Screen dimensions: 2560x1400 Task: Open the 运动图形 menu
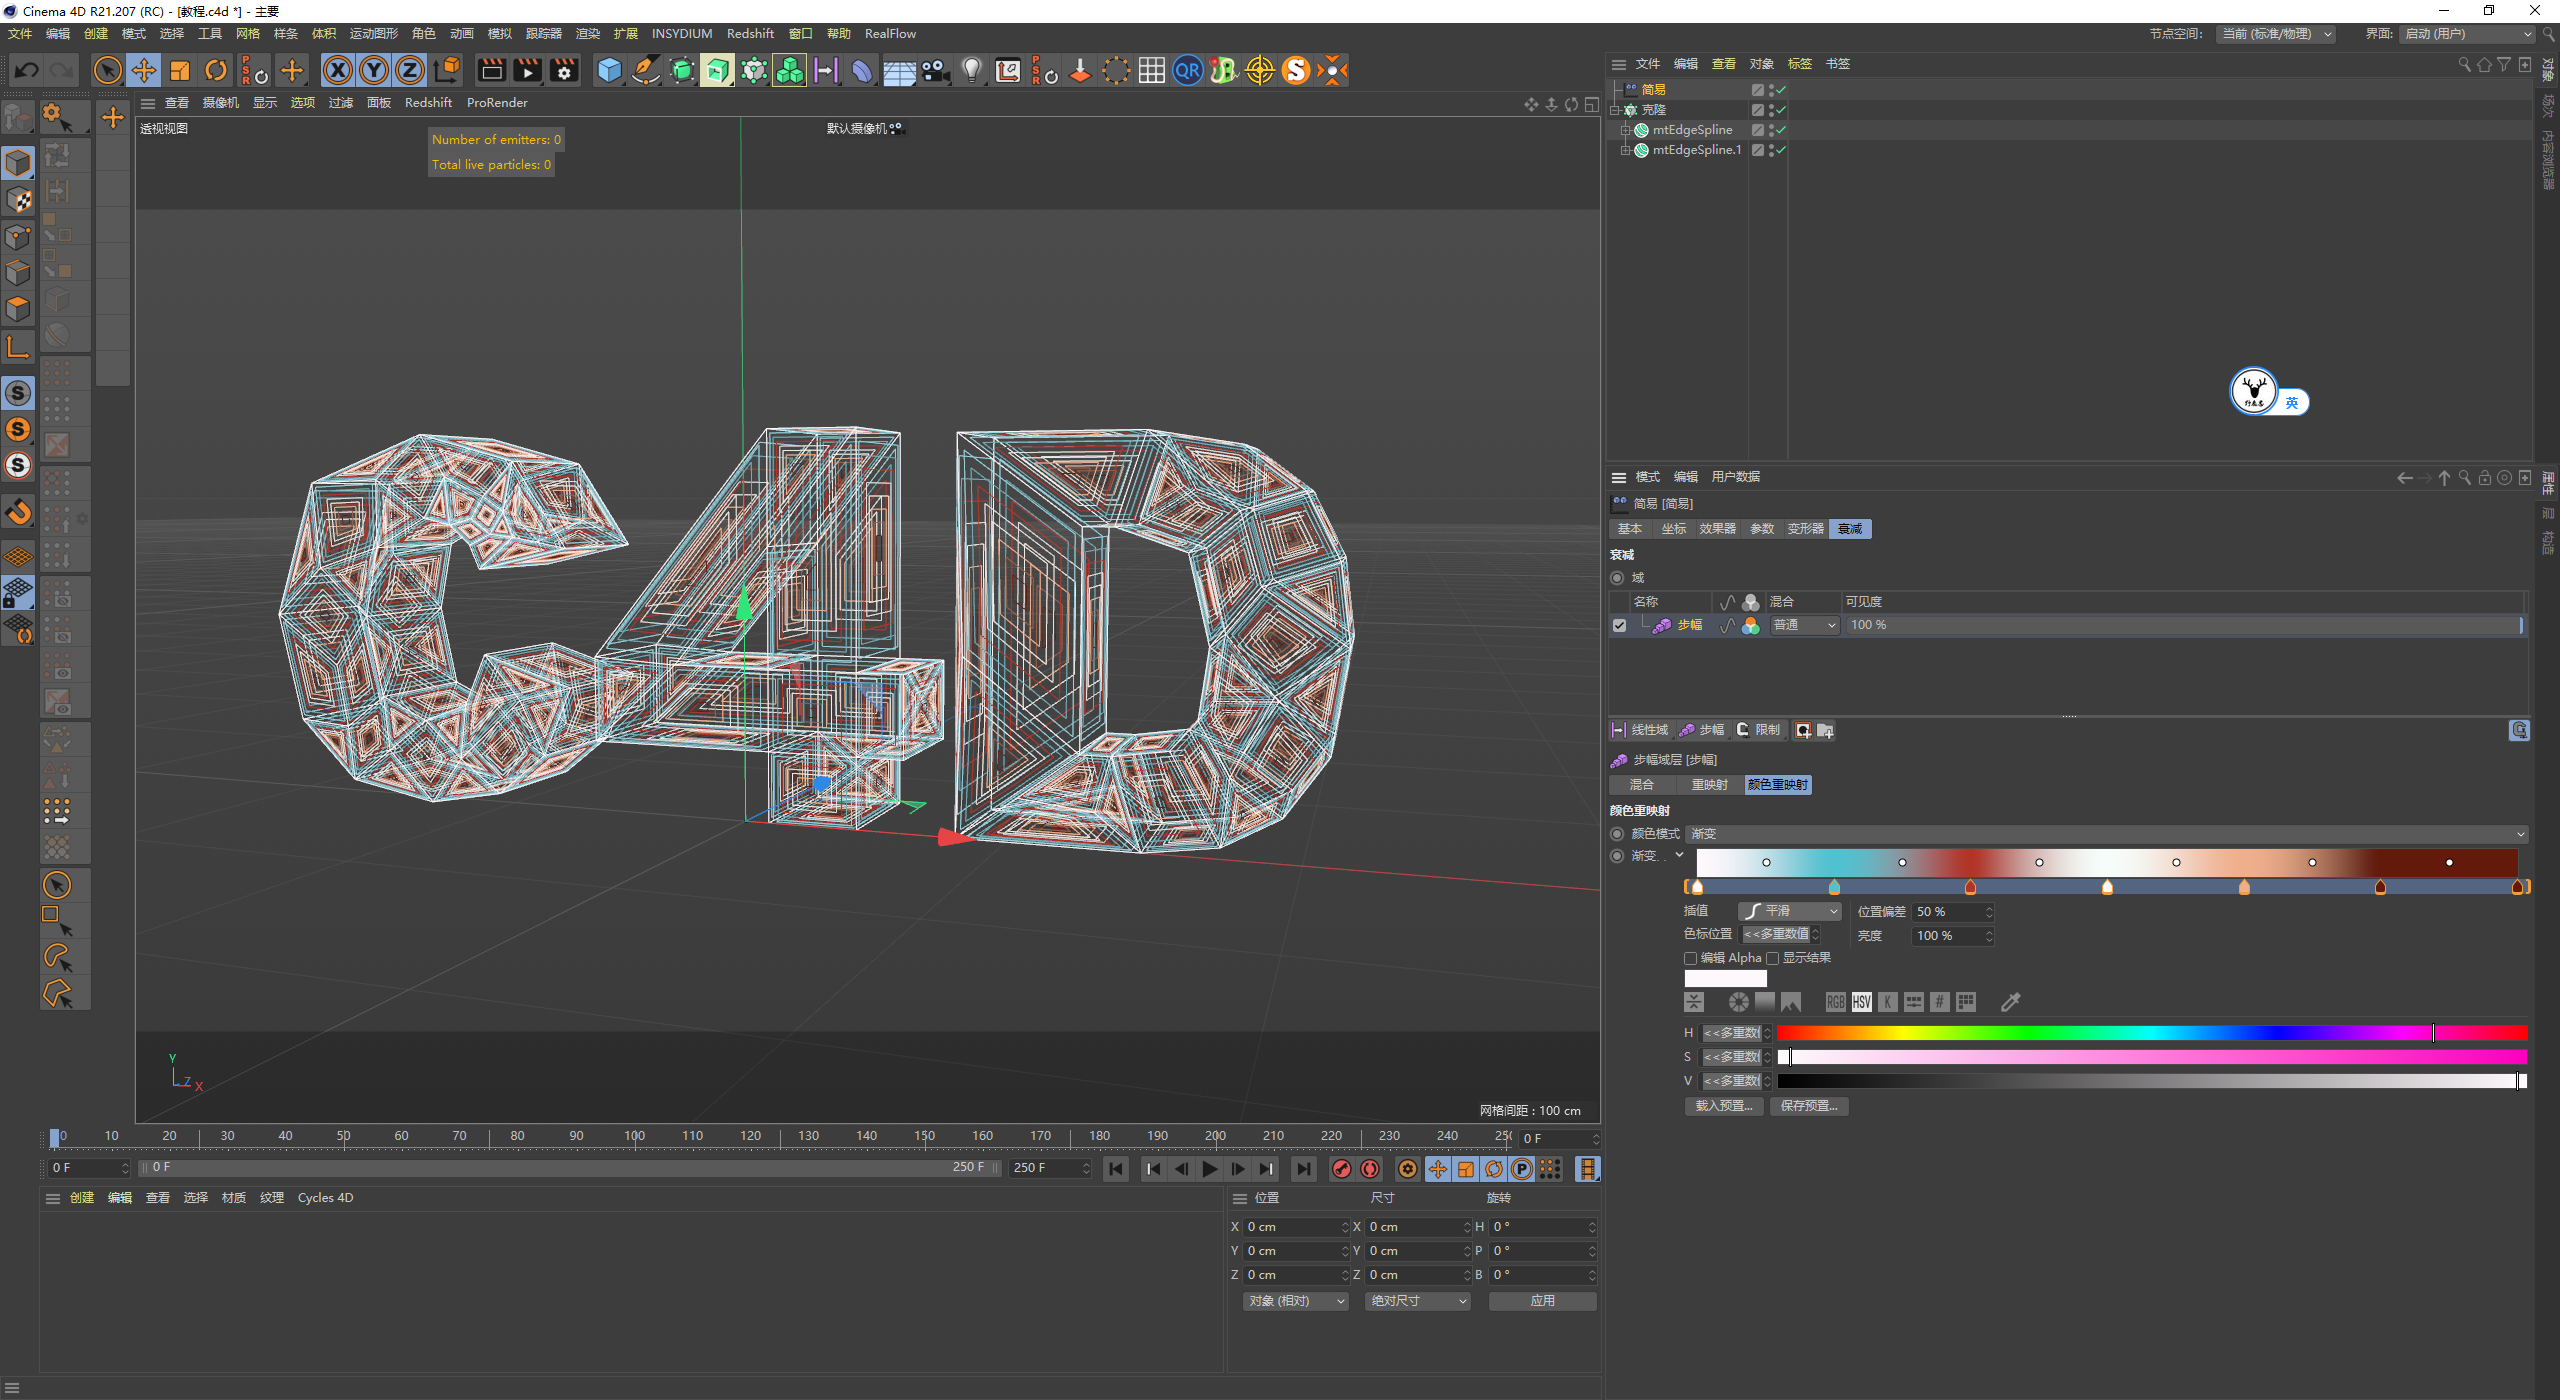[x=373, y=34]
